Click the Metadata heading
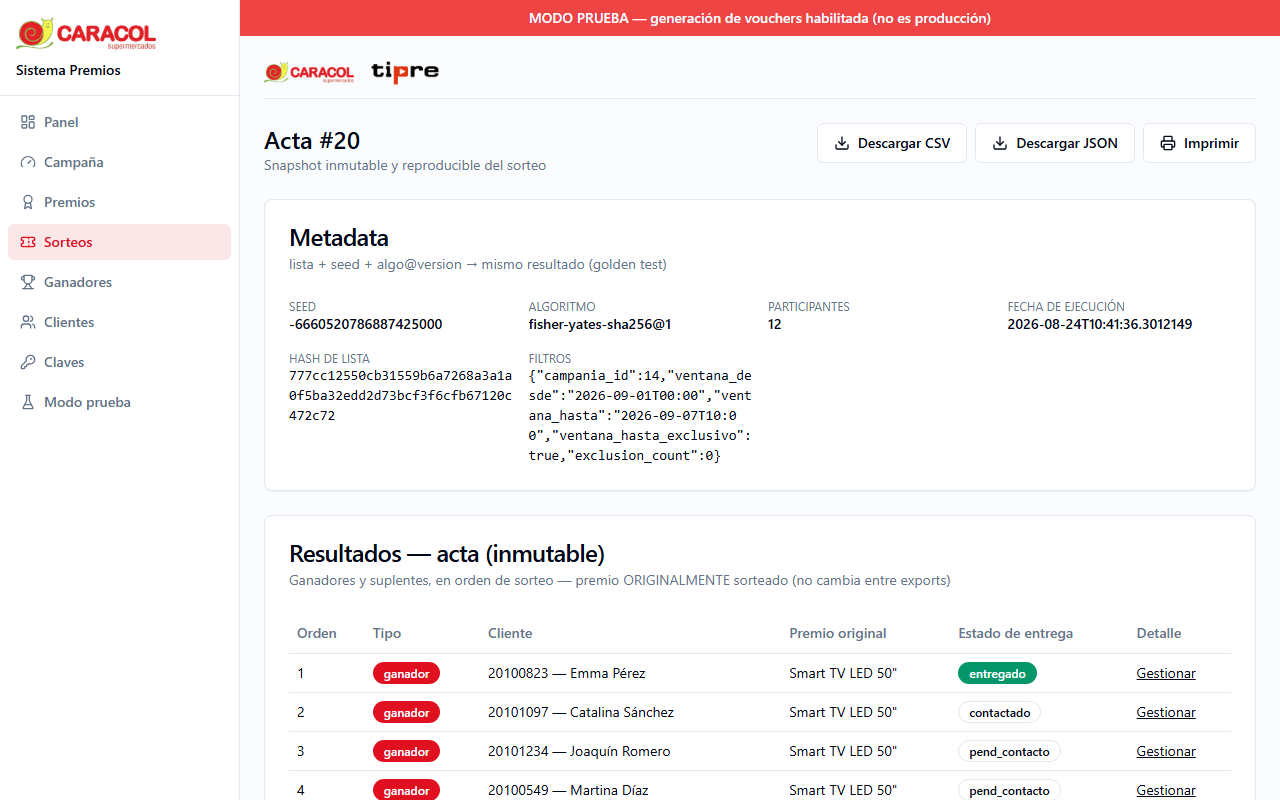 [339, 238]
